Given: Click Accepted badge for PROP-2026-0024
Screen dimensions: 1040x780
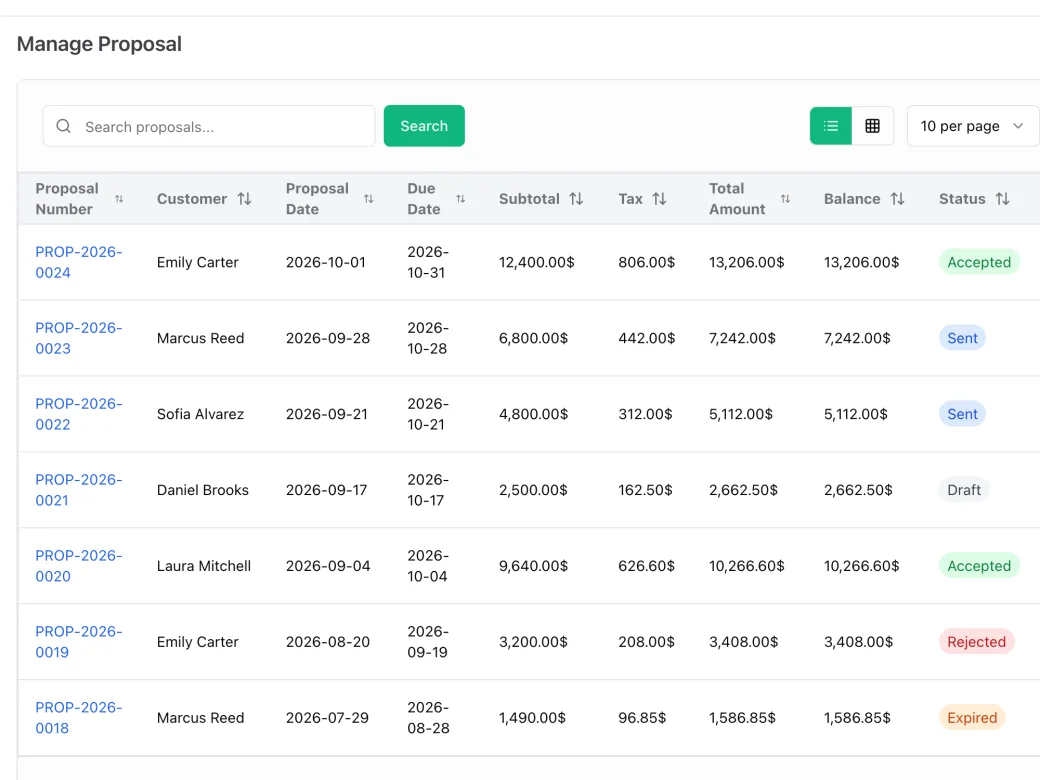Looking at the screenshot, I should click(x=979, y=262).
